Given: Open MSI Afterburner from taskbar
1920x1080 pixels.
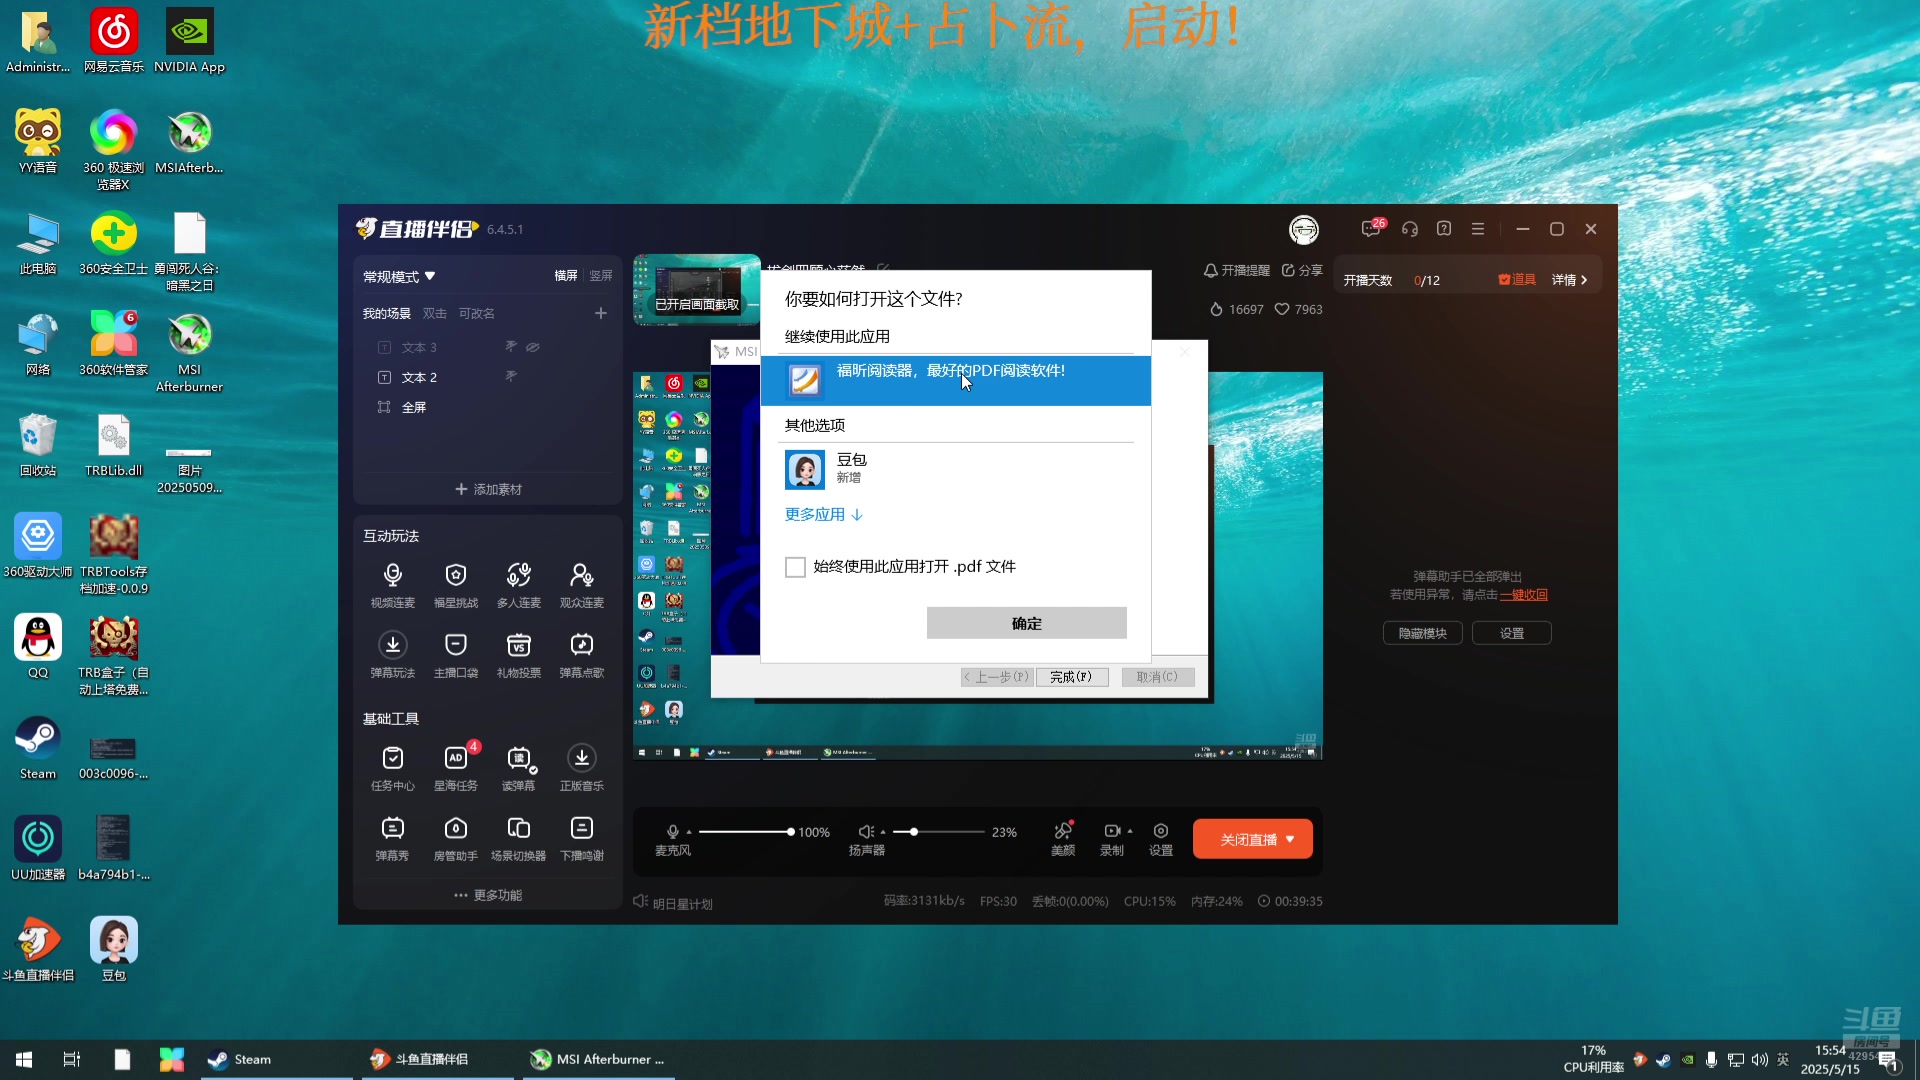Looking at the screenshot, I should [600, 1060].
